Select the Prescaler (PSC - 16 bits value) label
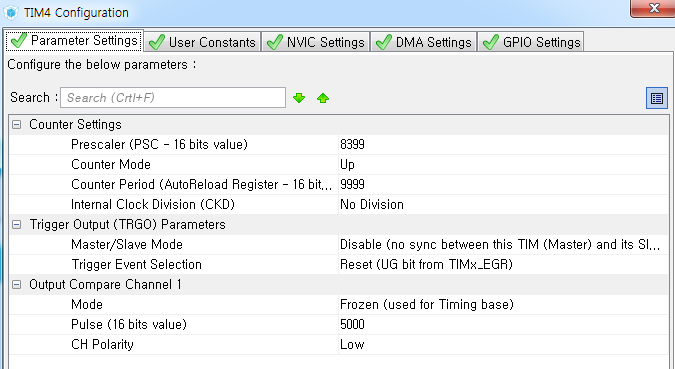Screen dimensions: 675x369 pos(159,145)
